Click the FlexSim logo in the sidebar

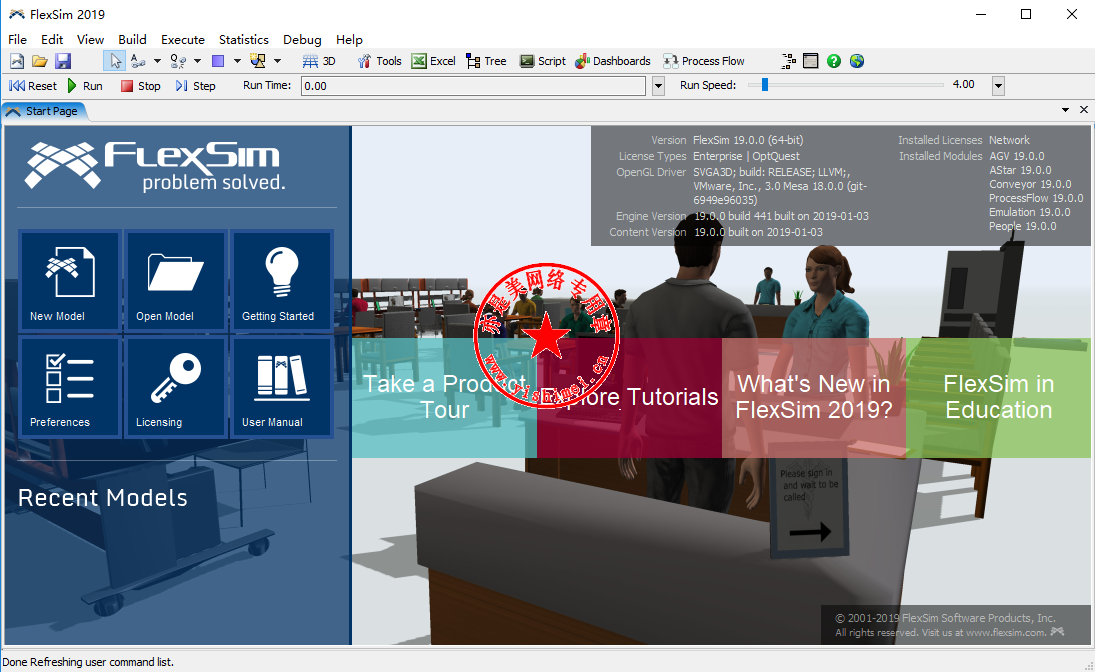click(155, 166)
